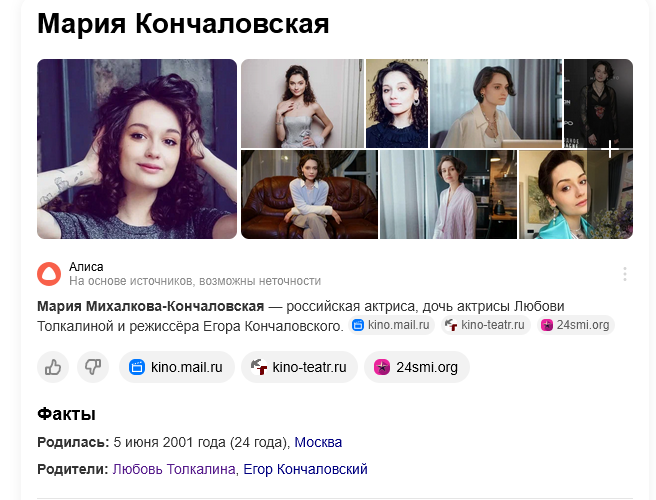Click the Алиса assistant logo icon

[x=49, y=274]
